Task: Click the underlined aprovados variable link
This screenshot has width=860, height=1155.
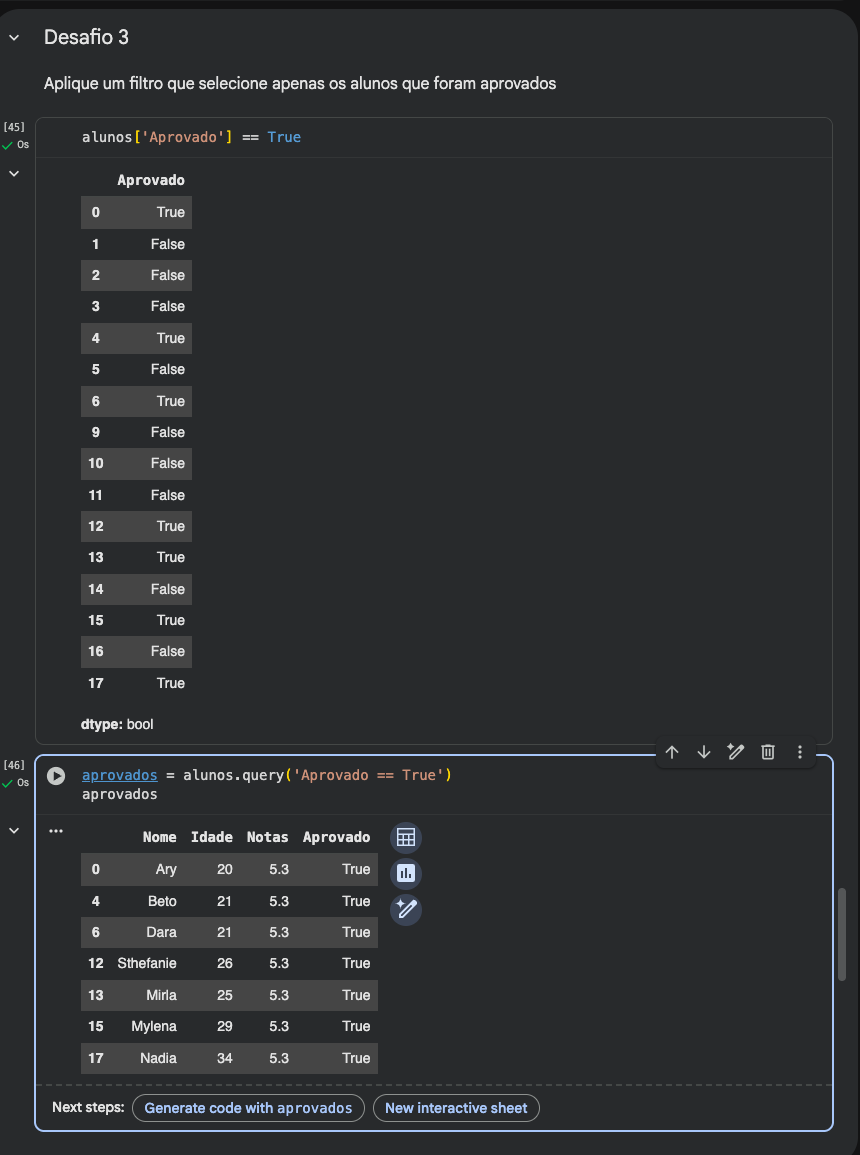Action: pos(120,775)
